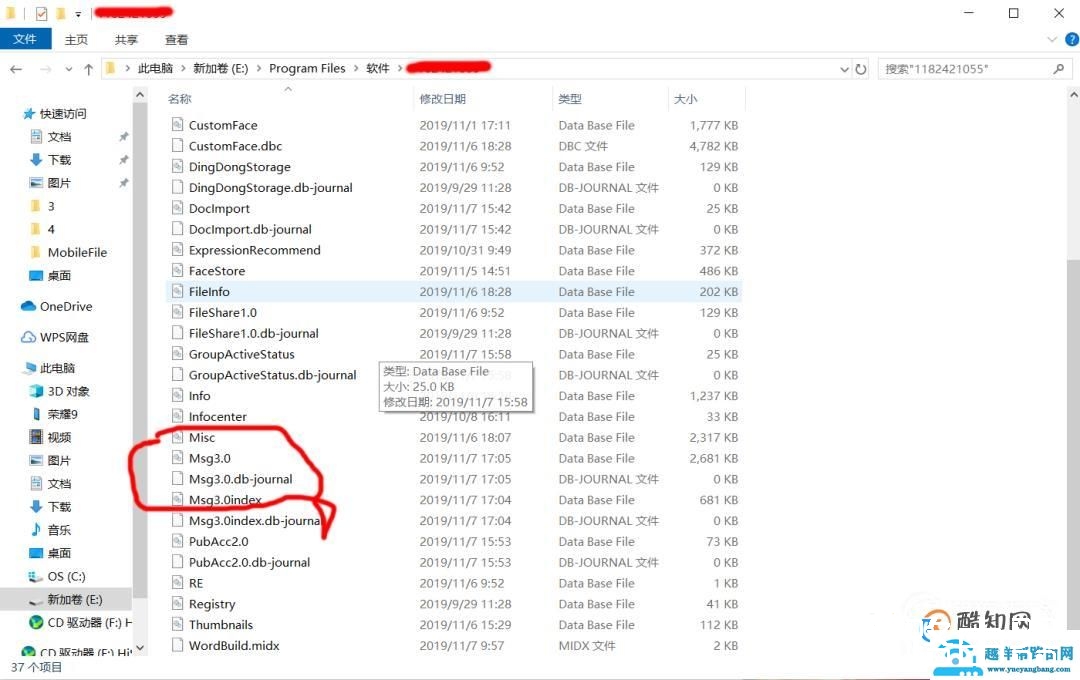
Task: Expand the recent locations dropdown beside forward arrow
Action: tap(68, 69)
